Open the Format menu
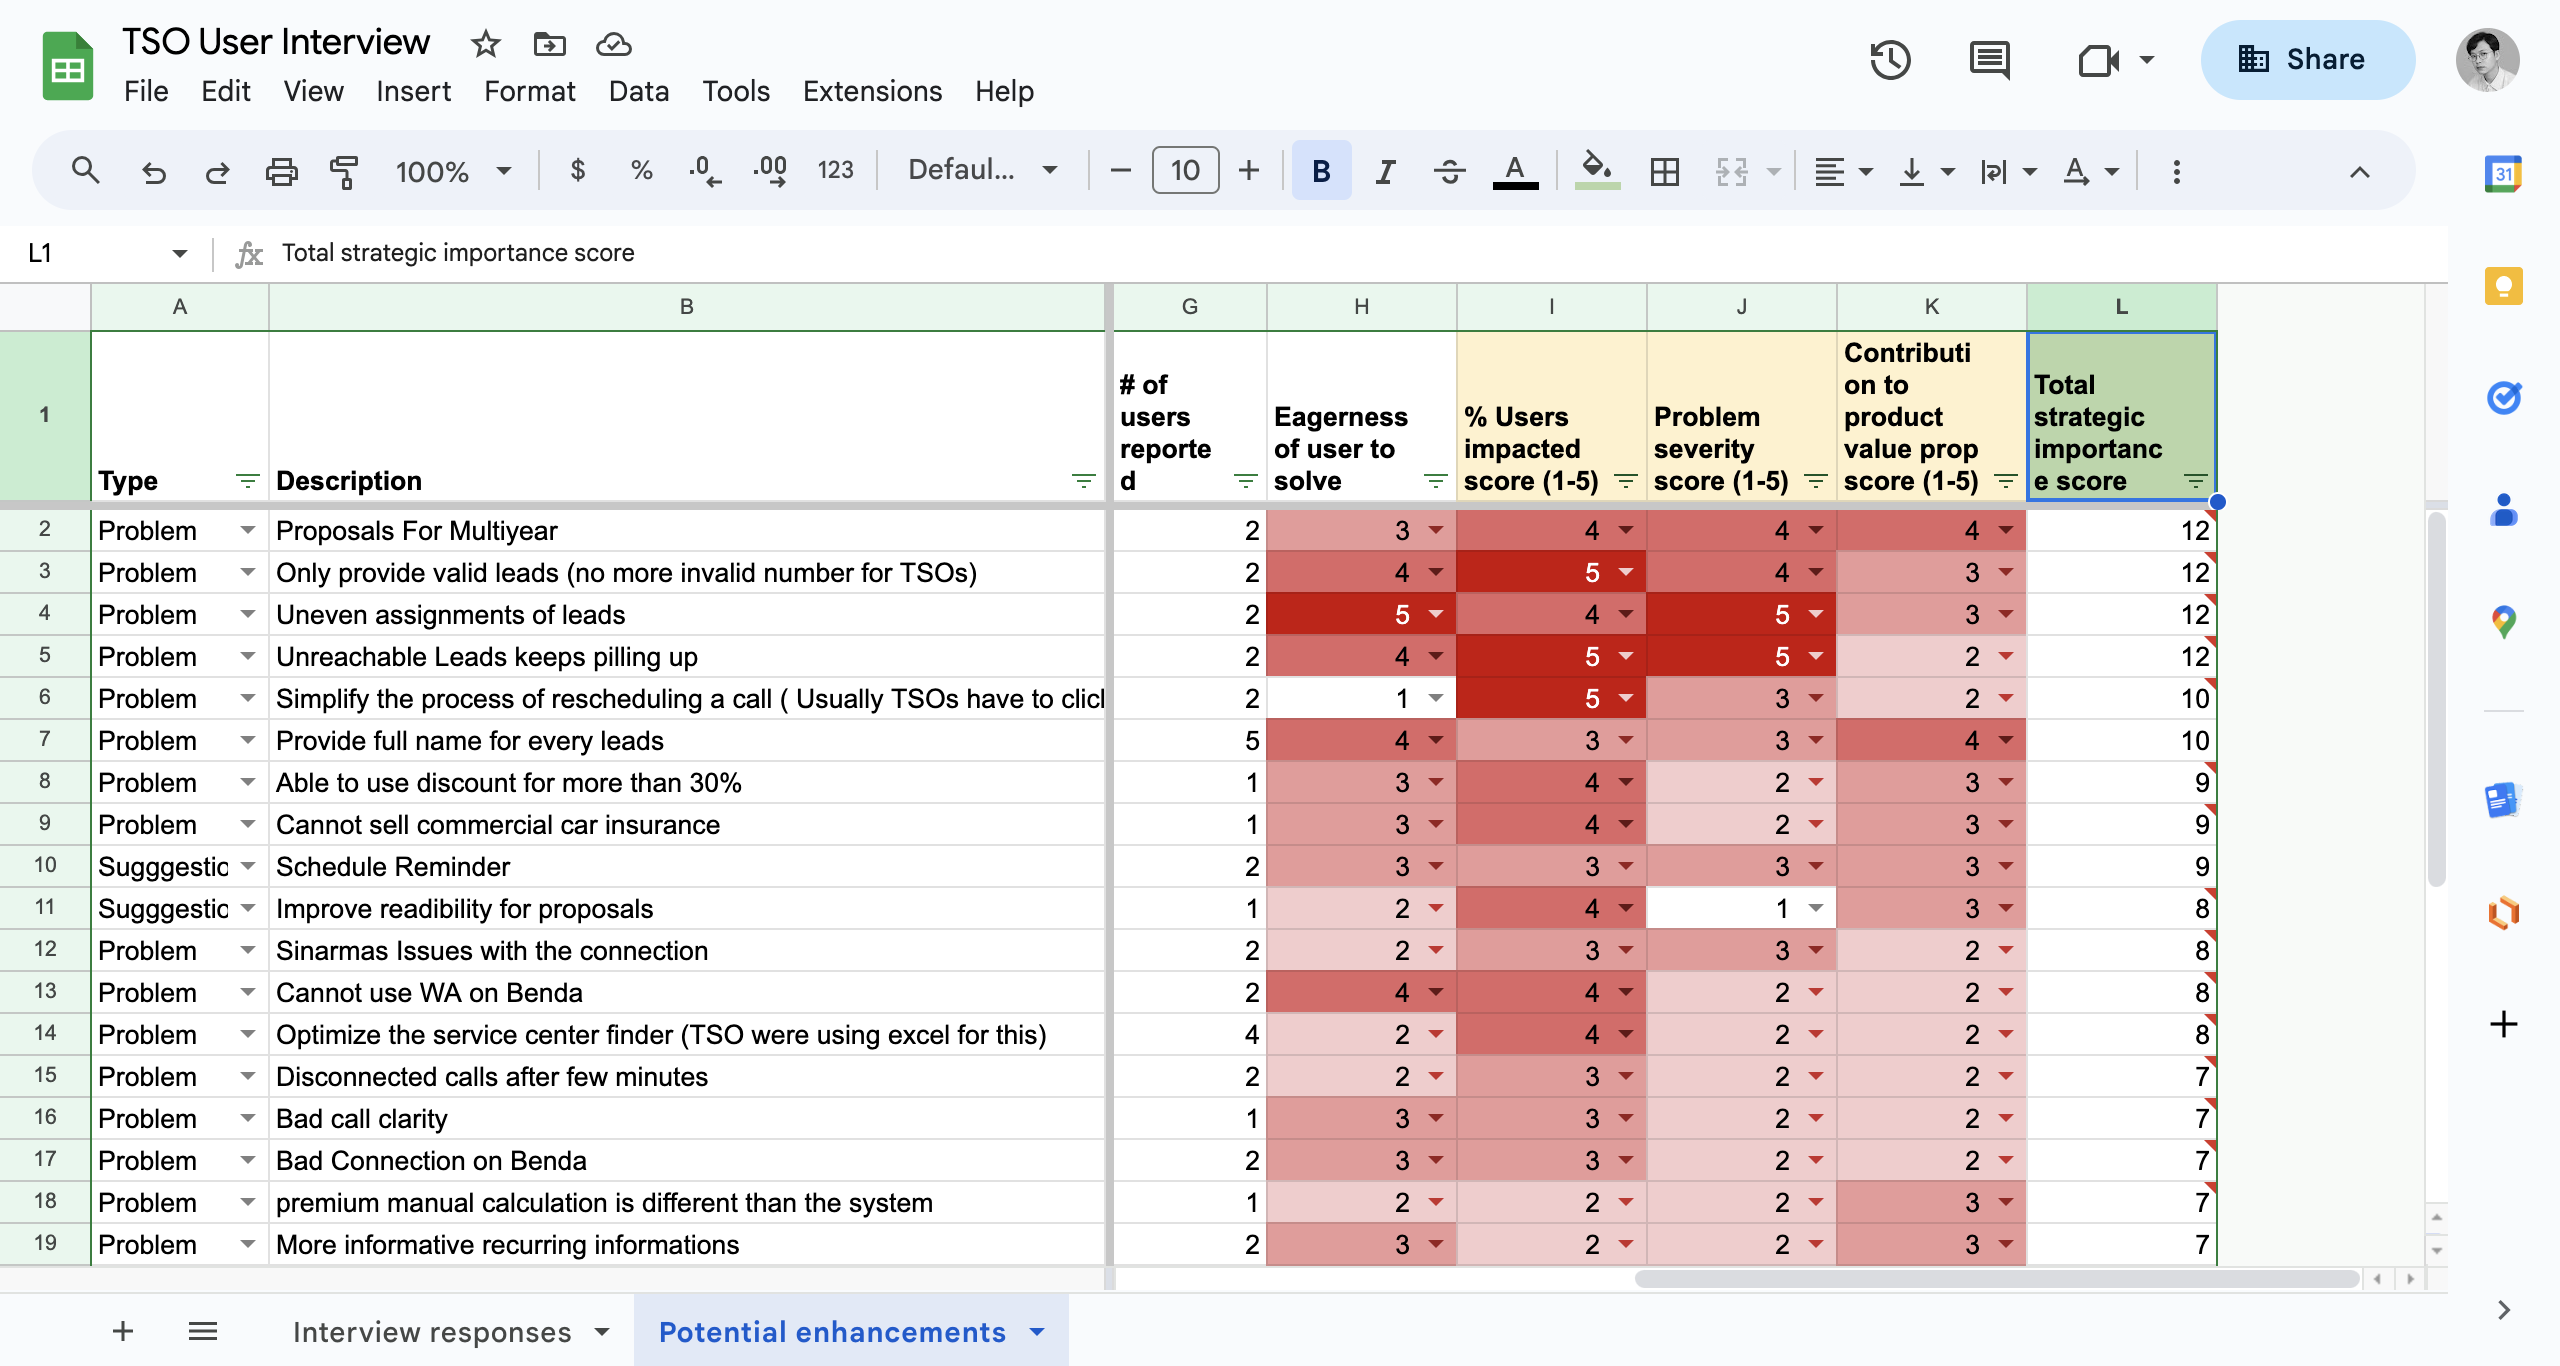Image resolution: width=2560 pixels, height=1366 pixels. click(x=529, y=91)
